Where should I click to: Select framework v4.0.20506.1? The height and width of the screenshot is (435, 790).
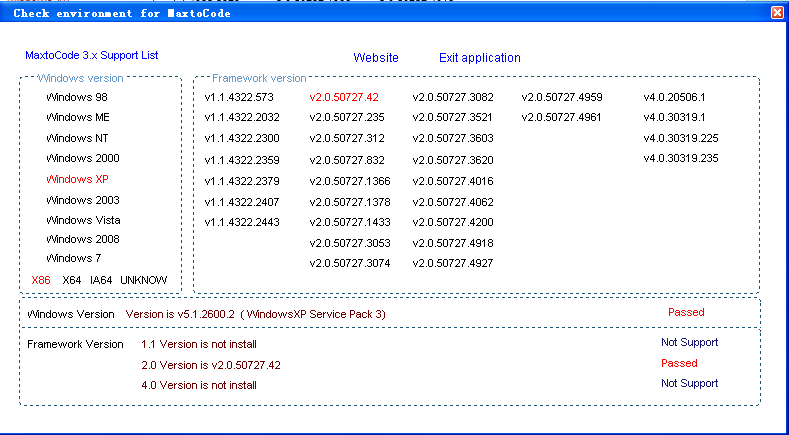click(675, 97)
